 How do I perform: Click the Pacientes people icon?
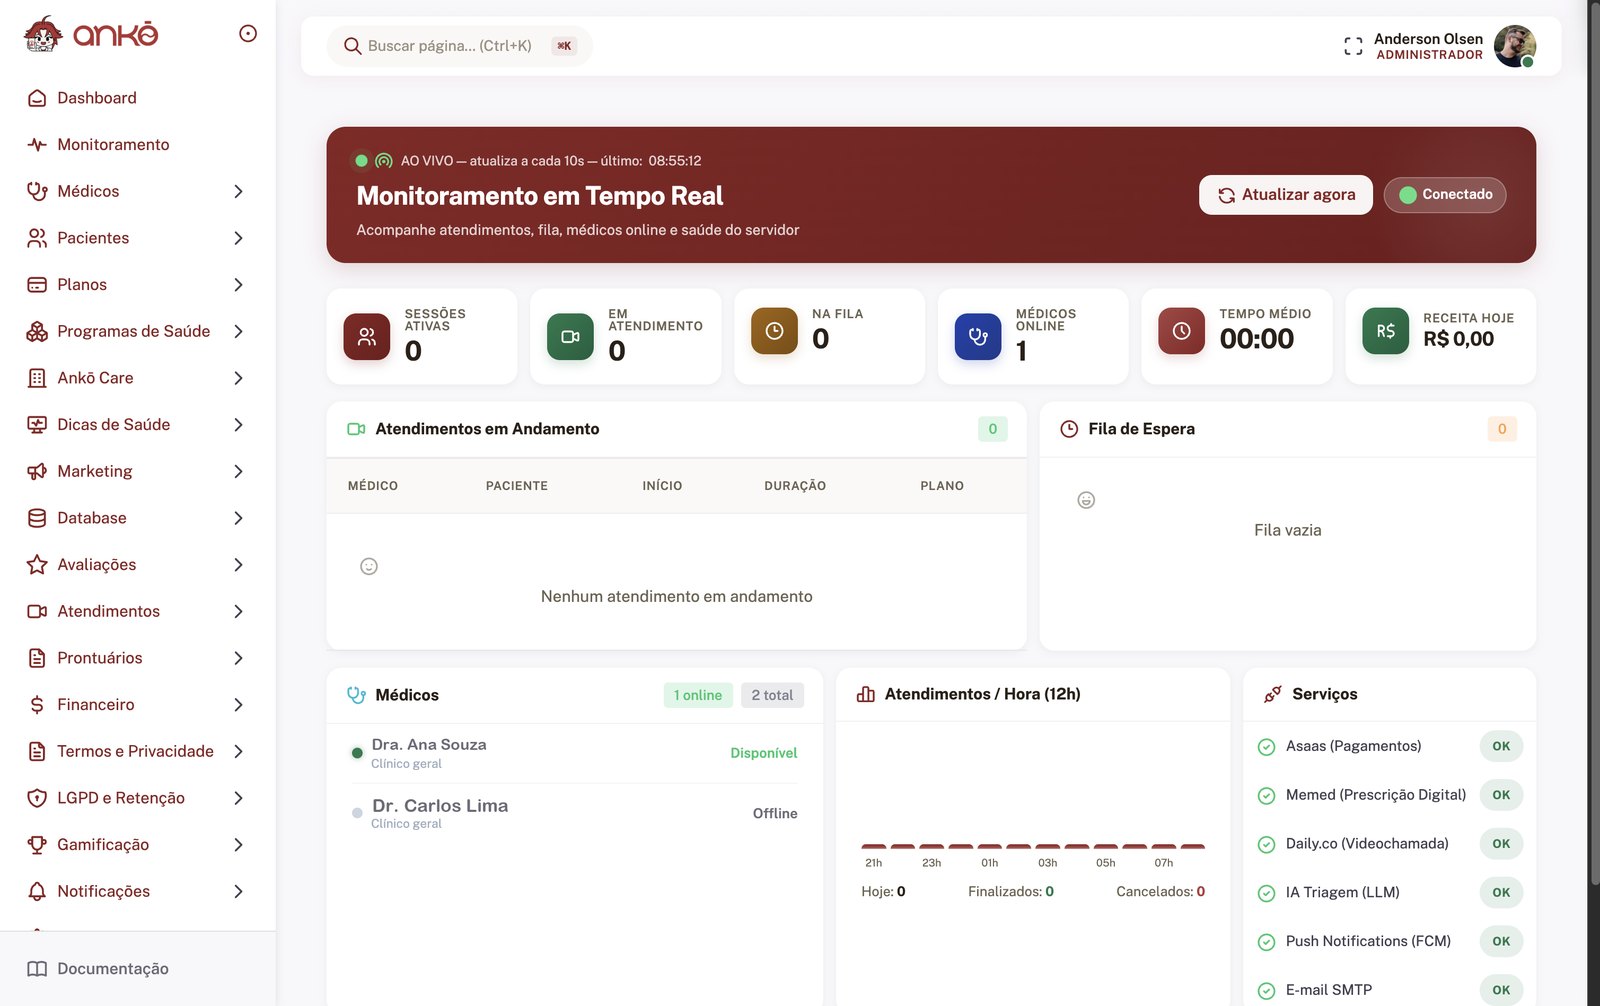point(37,238)
